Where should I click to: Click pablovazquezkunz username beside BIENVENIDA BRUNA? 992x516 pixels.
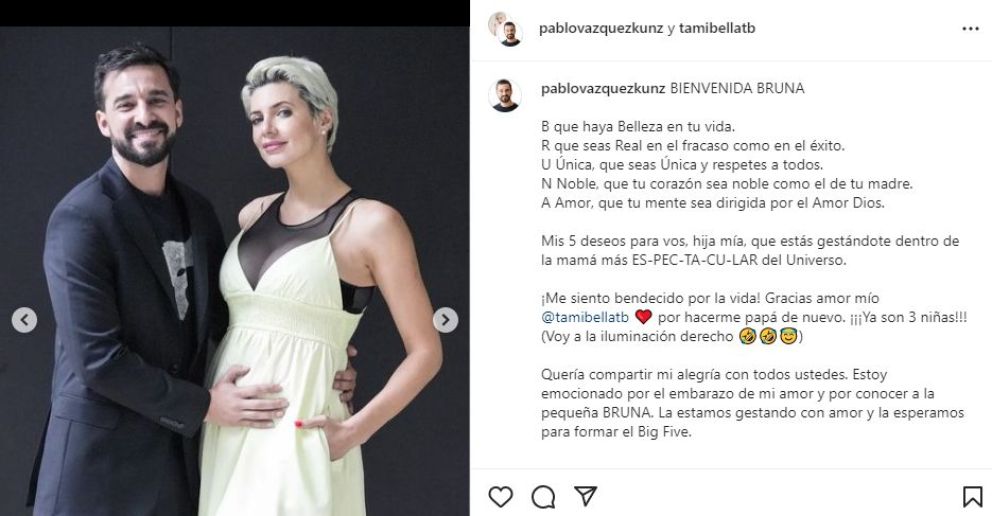603,89
